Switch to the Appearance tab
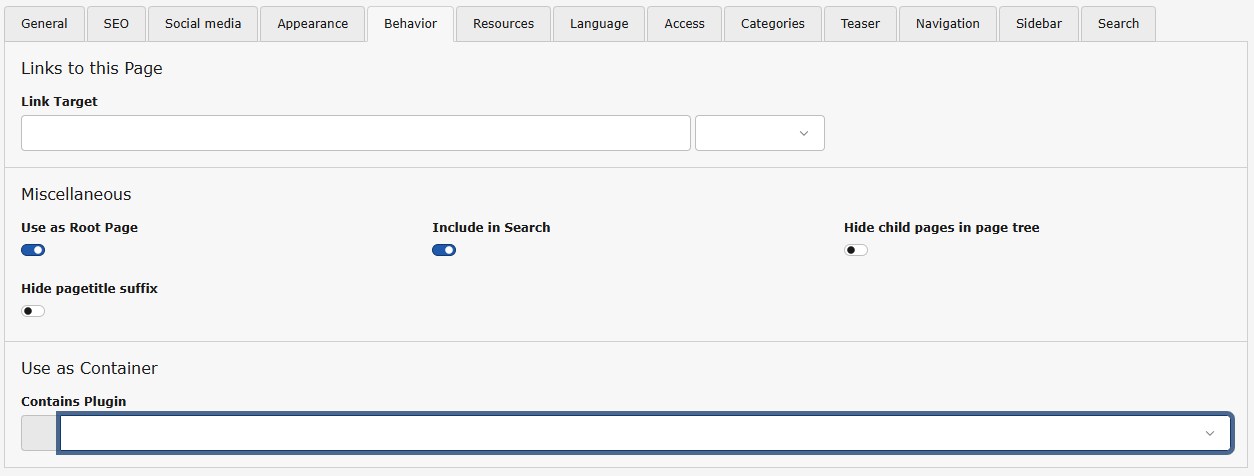Screen dimensions: 1254x476 tap(312, 24)
